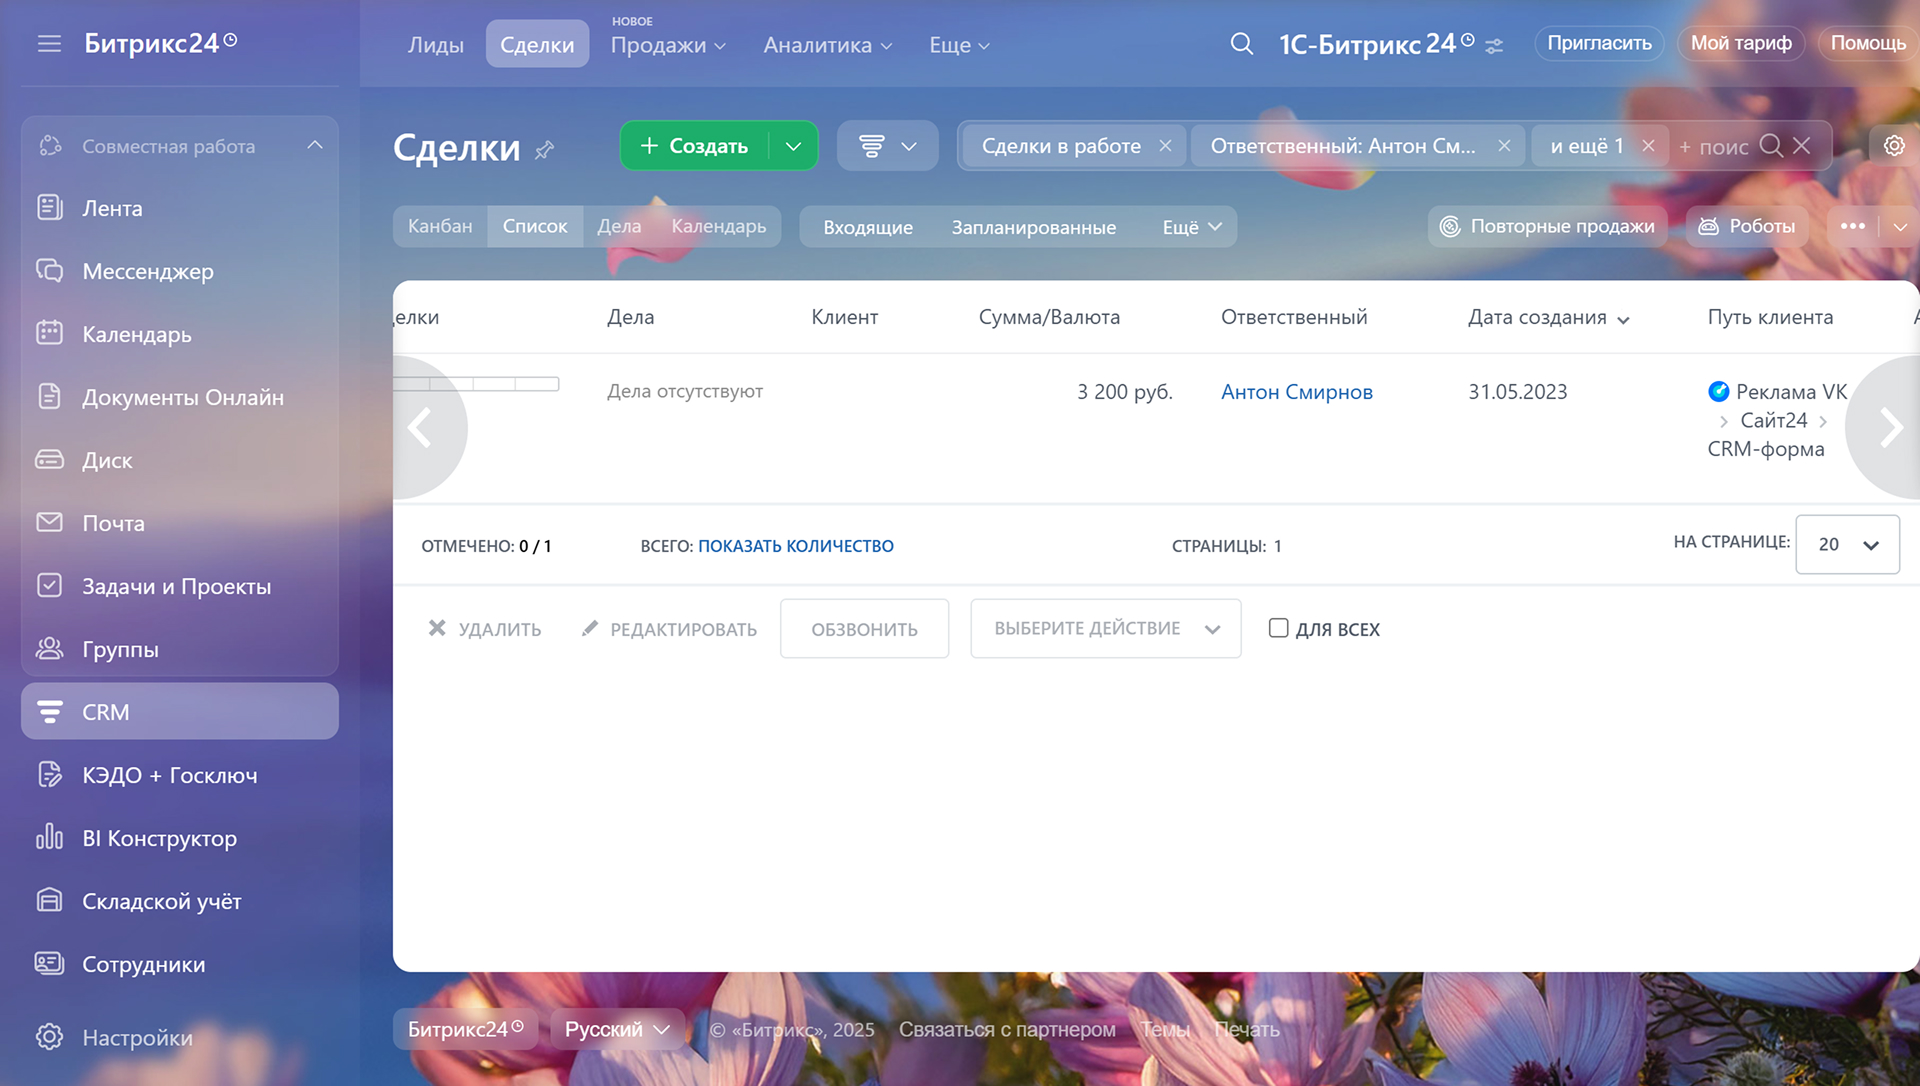Sort by Дата создания column
1920x1086 pixels.
1548,317
